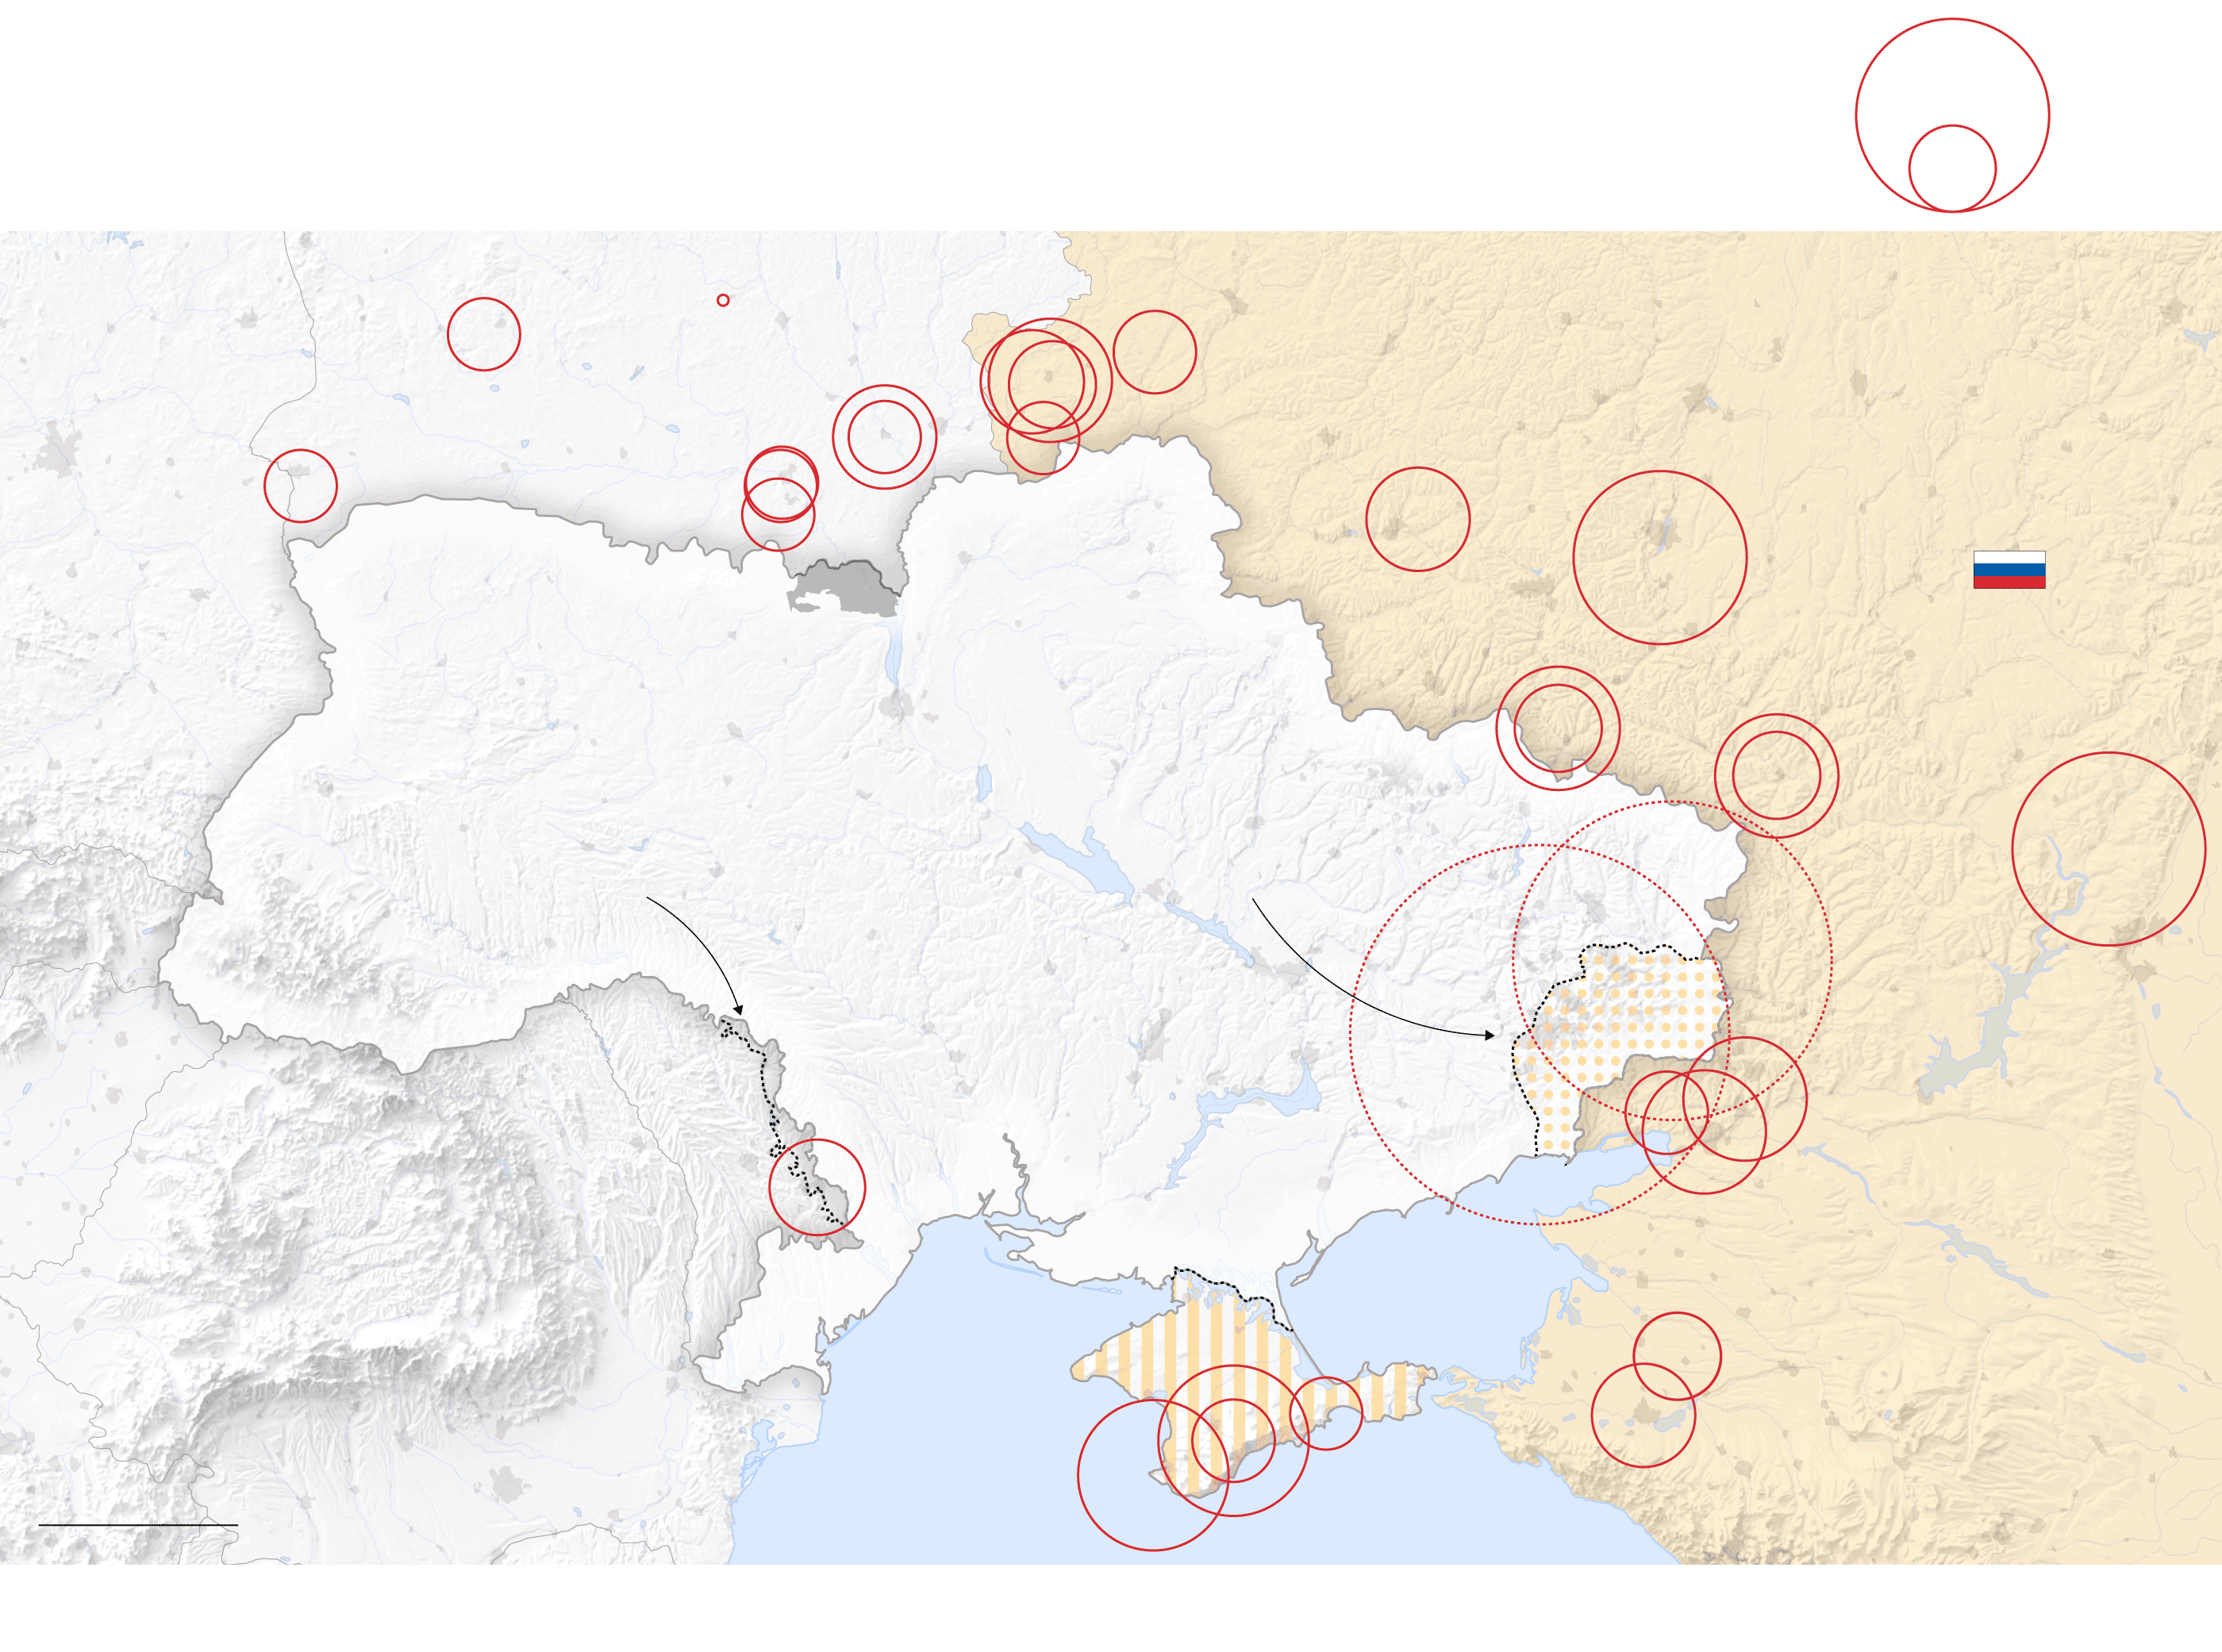Click the scale bar line at bottom left
The width and height of the screenshot is (2222, 1652).
click(x=138, y=1525)
